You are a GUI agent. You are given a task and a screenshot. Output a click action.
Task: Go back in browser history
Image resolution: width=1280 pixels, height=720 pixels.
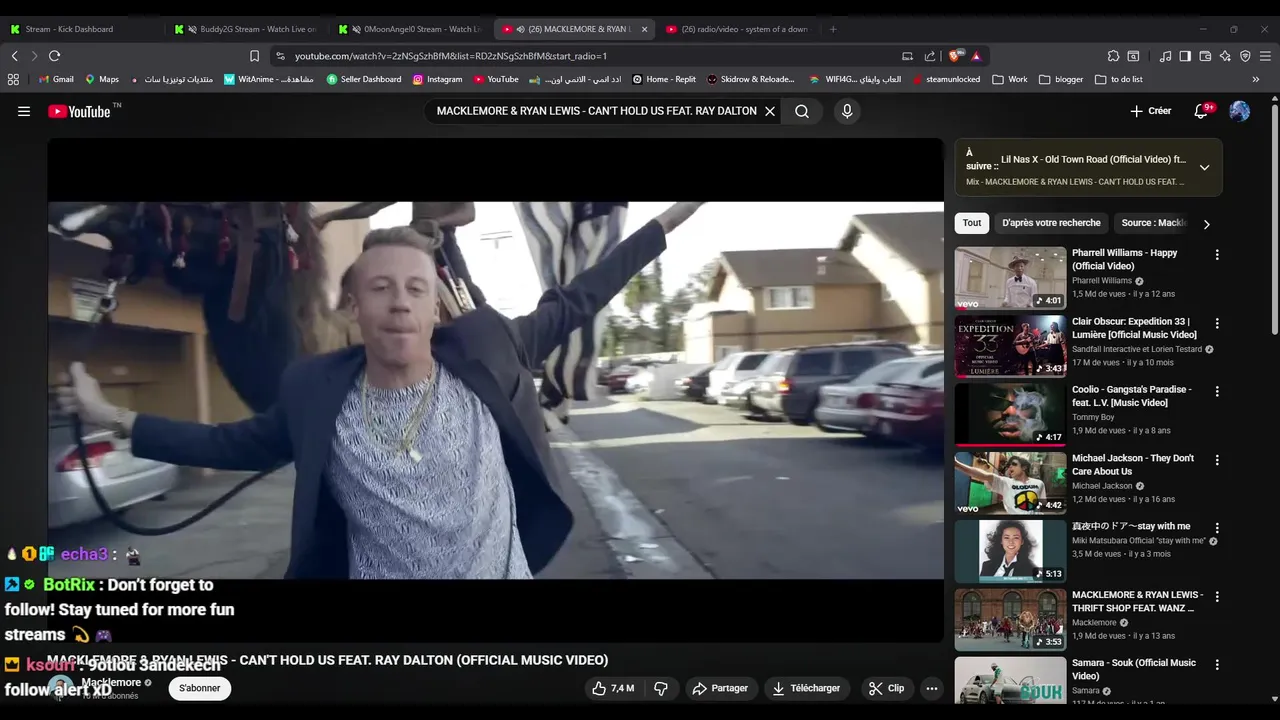pyautogui.click(x=14, y=56)
